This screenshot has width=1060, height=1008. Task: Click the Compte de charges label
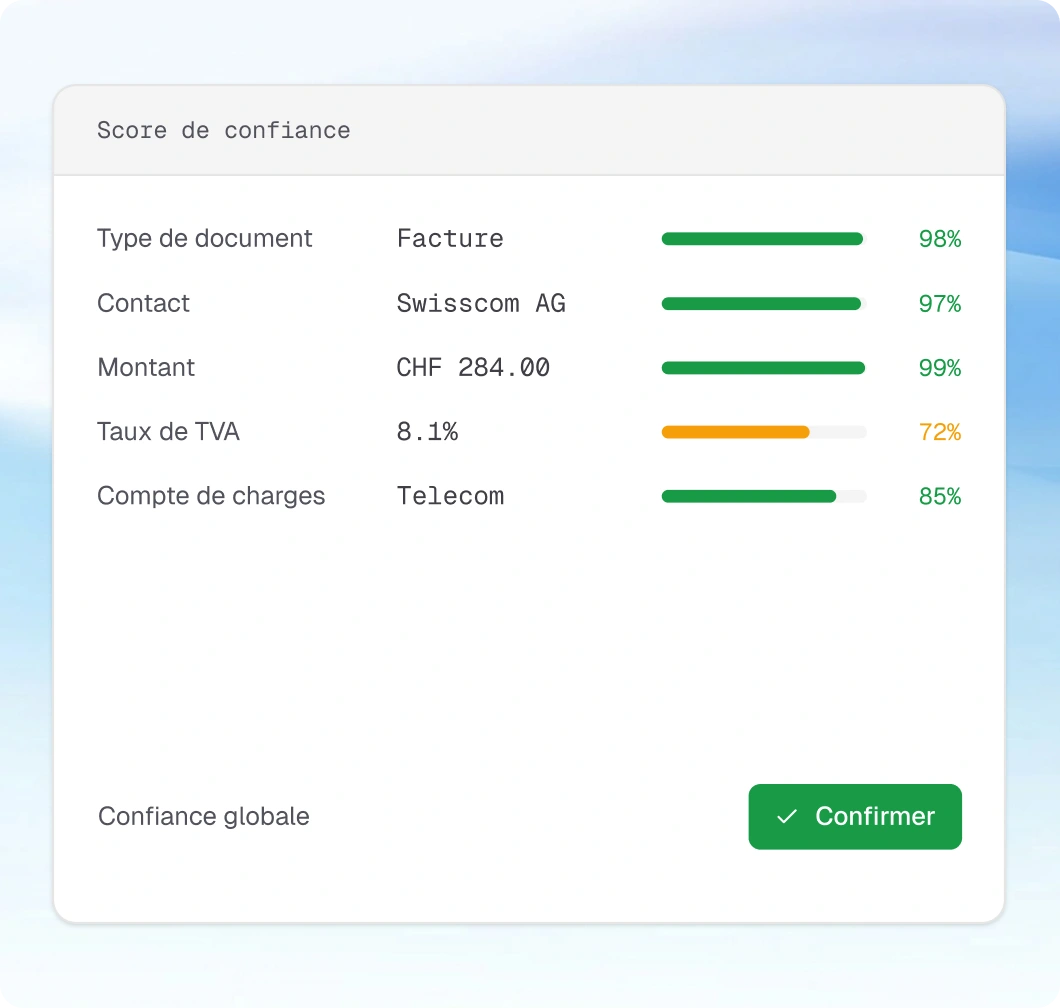pos(211,496)
